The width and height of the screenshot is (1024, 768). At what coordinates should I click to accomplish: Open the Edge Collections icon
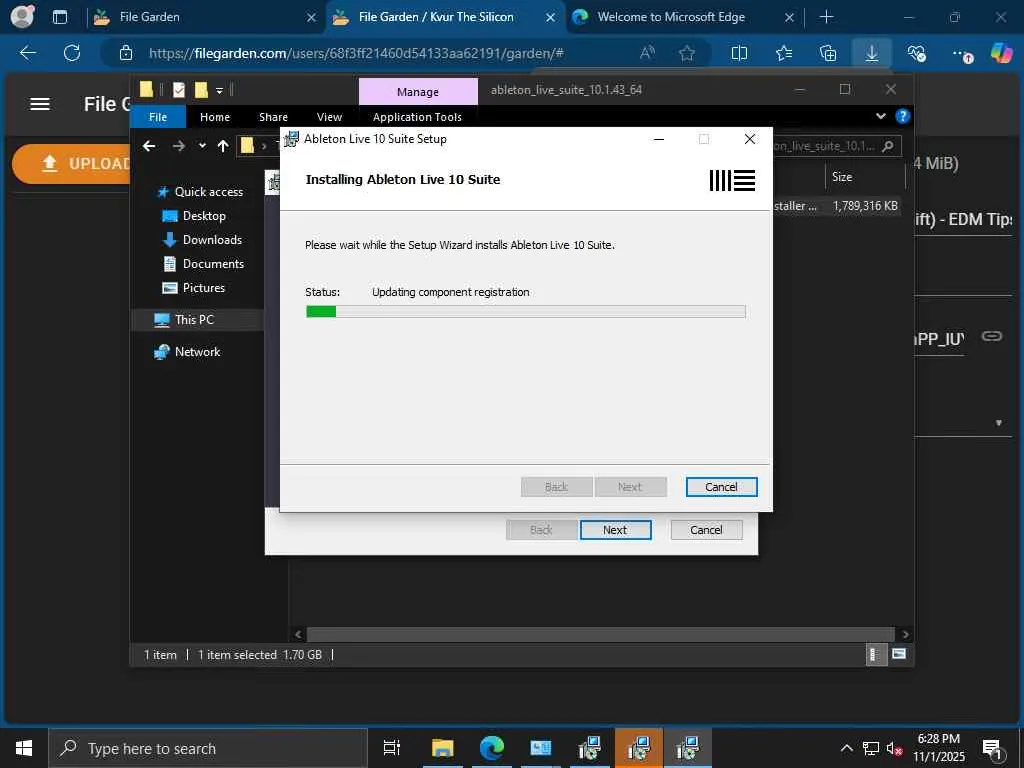tap(827, 54)
